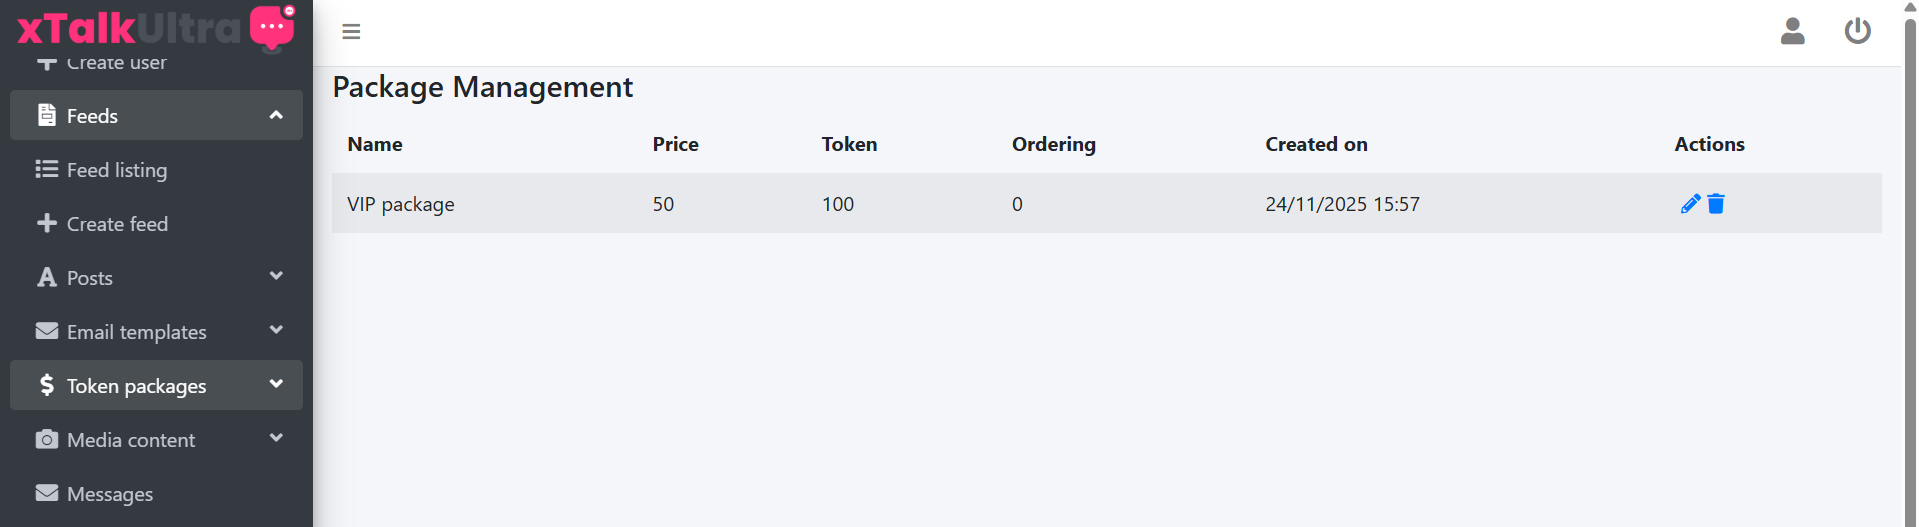Expand Email templates chevron
The width and height of the screenshot is (1919, 527).
[276, 331]
